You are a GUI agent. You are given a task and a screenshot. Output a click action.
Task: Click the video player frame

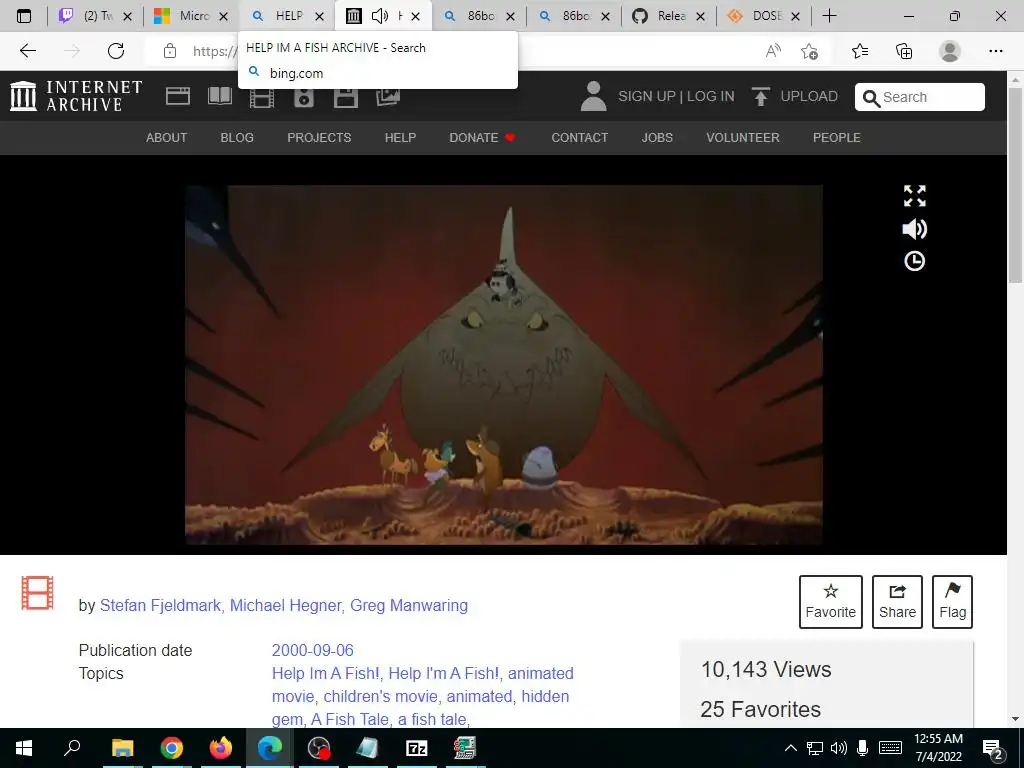[504, 364]
